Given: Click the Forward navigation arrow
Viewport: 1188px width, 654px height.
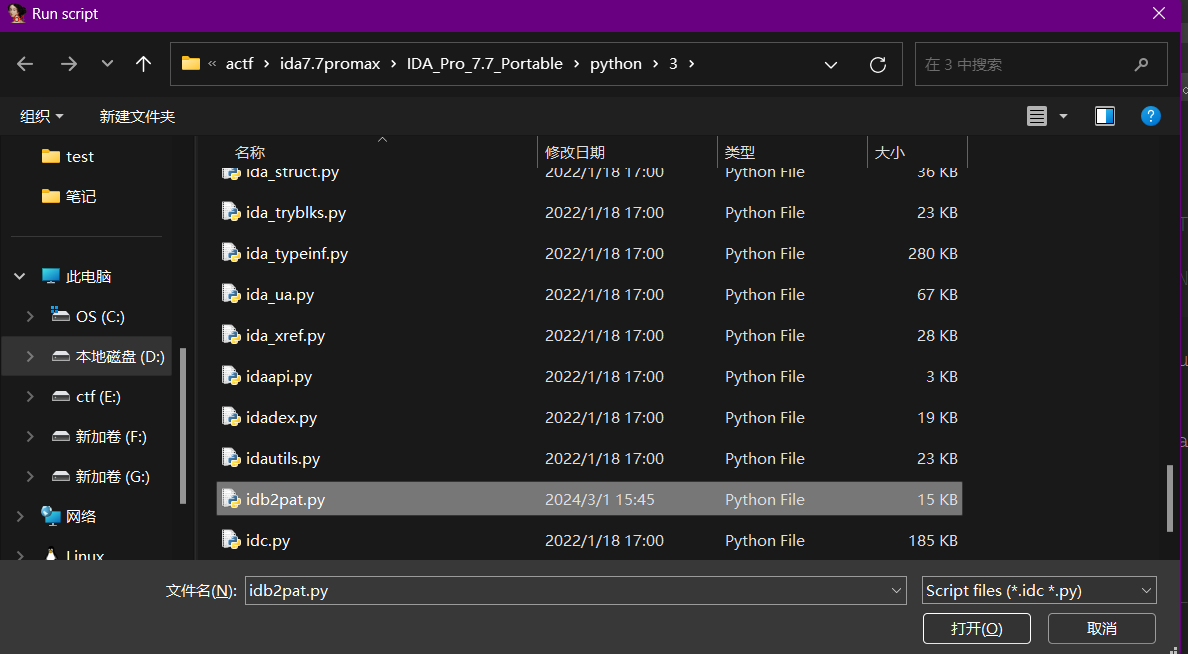Looking at the screenshot, I should [x=68, y=64].
